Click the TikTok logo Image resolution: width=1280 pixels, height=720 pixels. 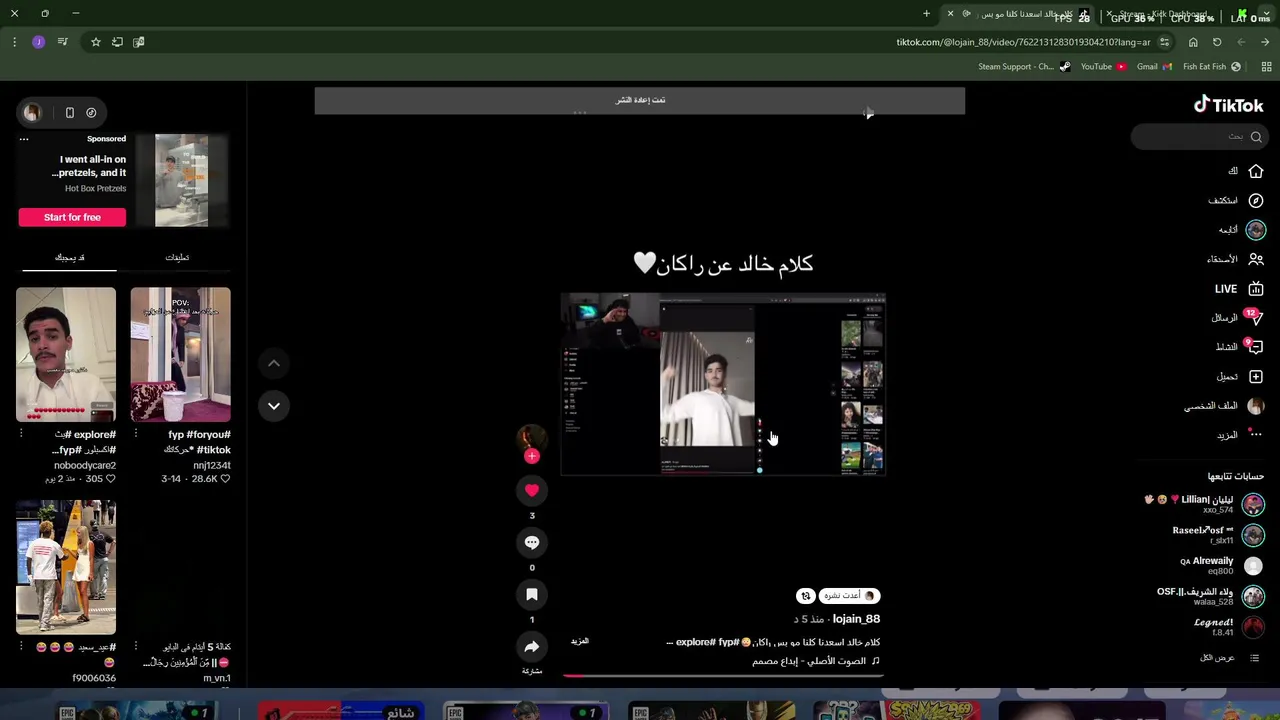click(x=1228, y=105)
